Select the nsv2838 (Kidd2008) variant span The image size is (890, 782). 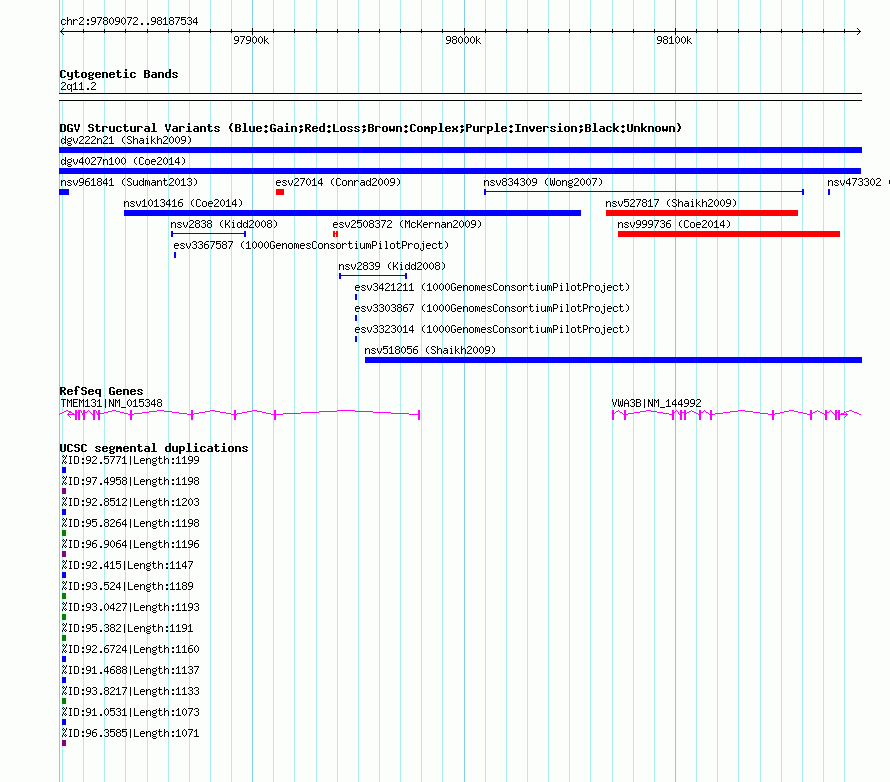[208, 234]
